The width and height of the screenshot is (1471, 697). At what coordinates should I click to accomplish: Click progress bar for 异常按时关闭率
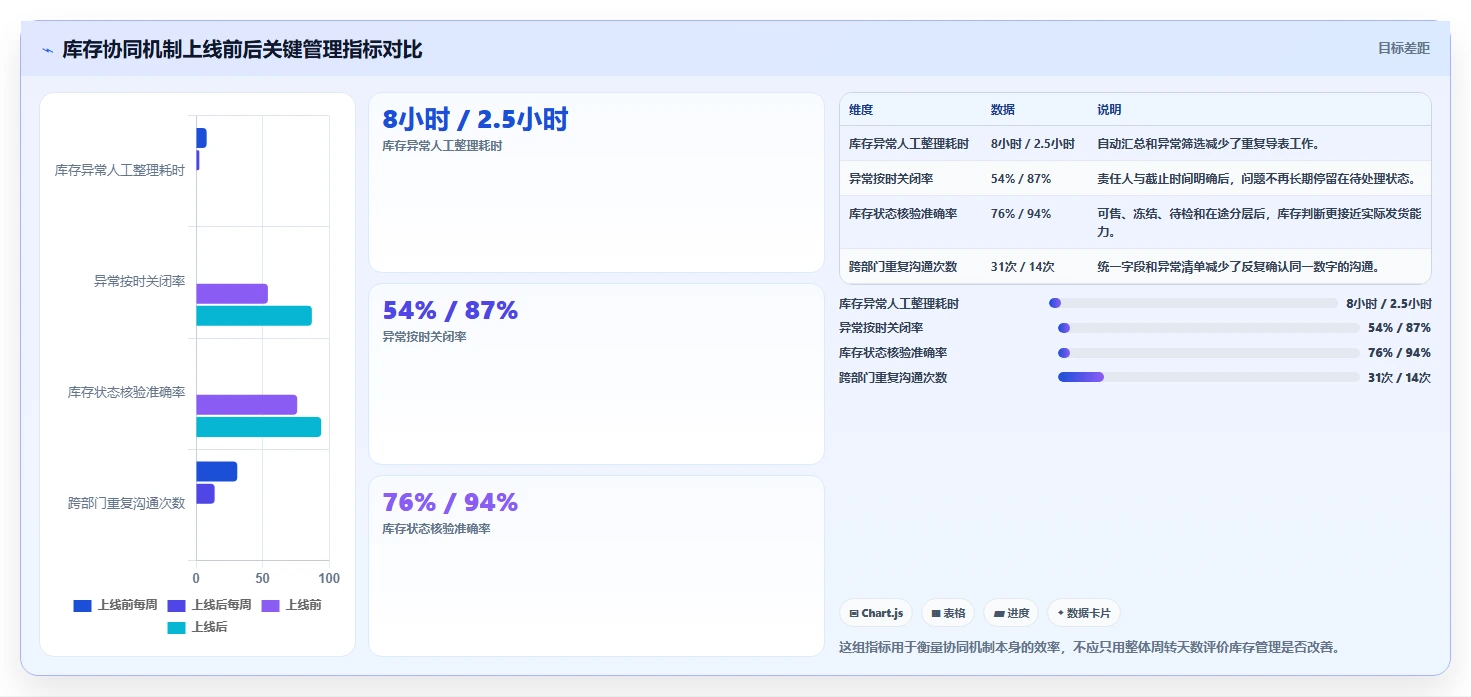[x=1209, y=328]
